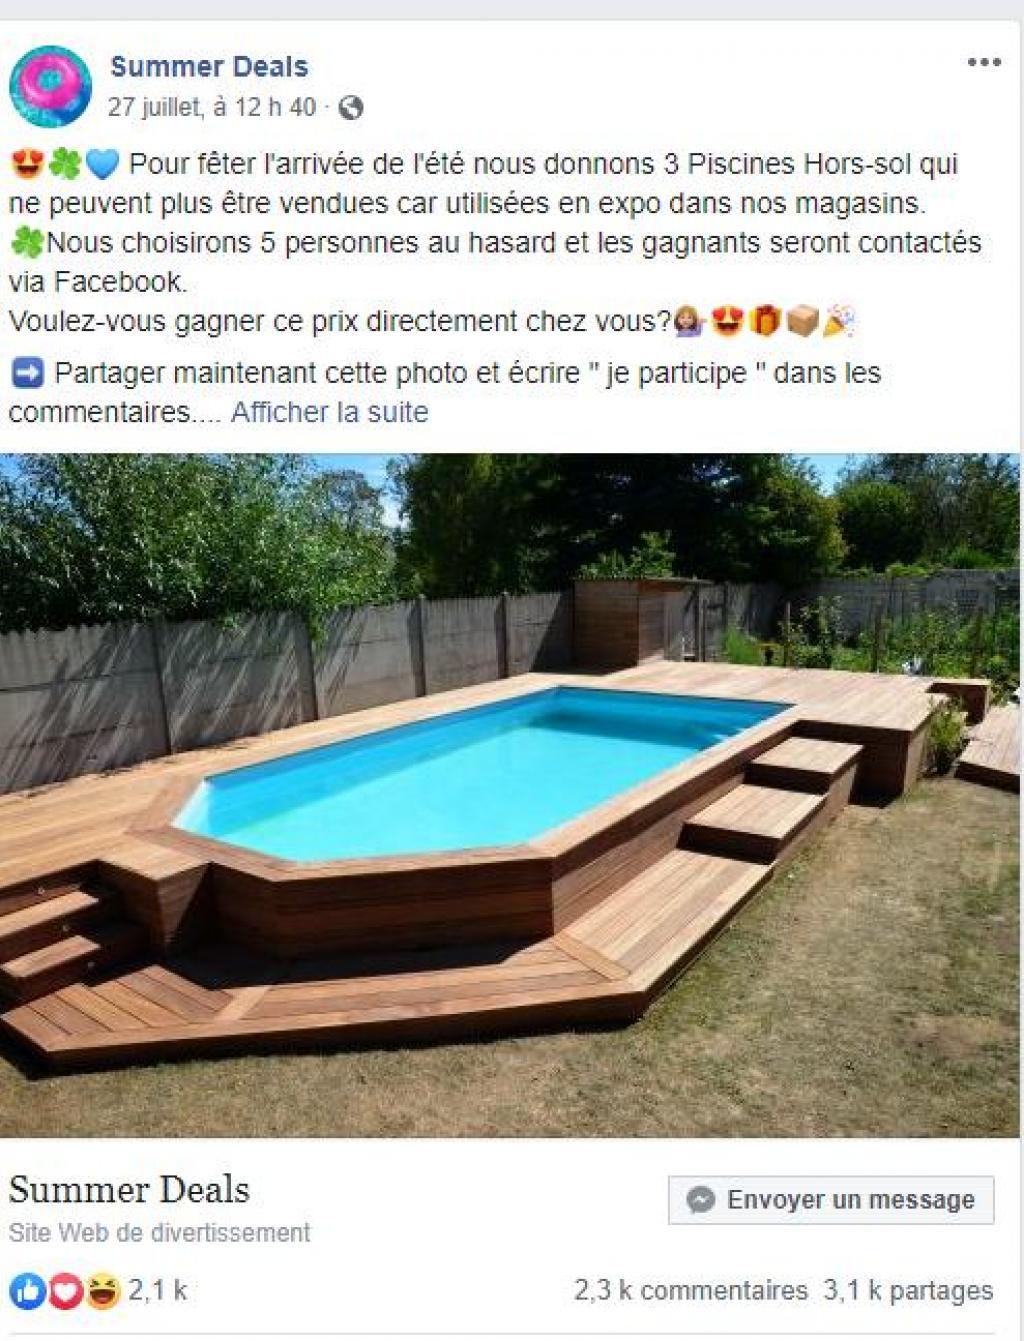Open the swimming pool photo
Viewport: 1024px width, 1341px height.
pyautogui.click(x=510, y=795)
